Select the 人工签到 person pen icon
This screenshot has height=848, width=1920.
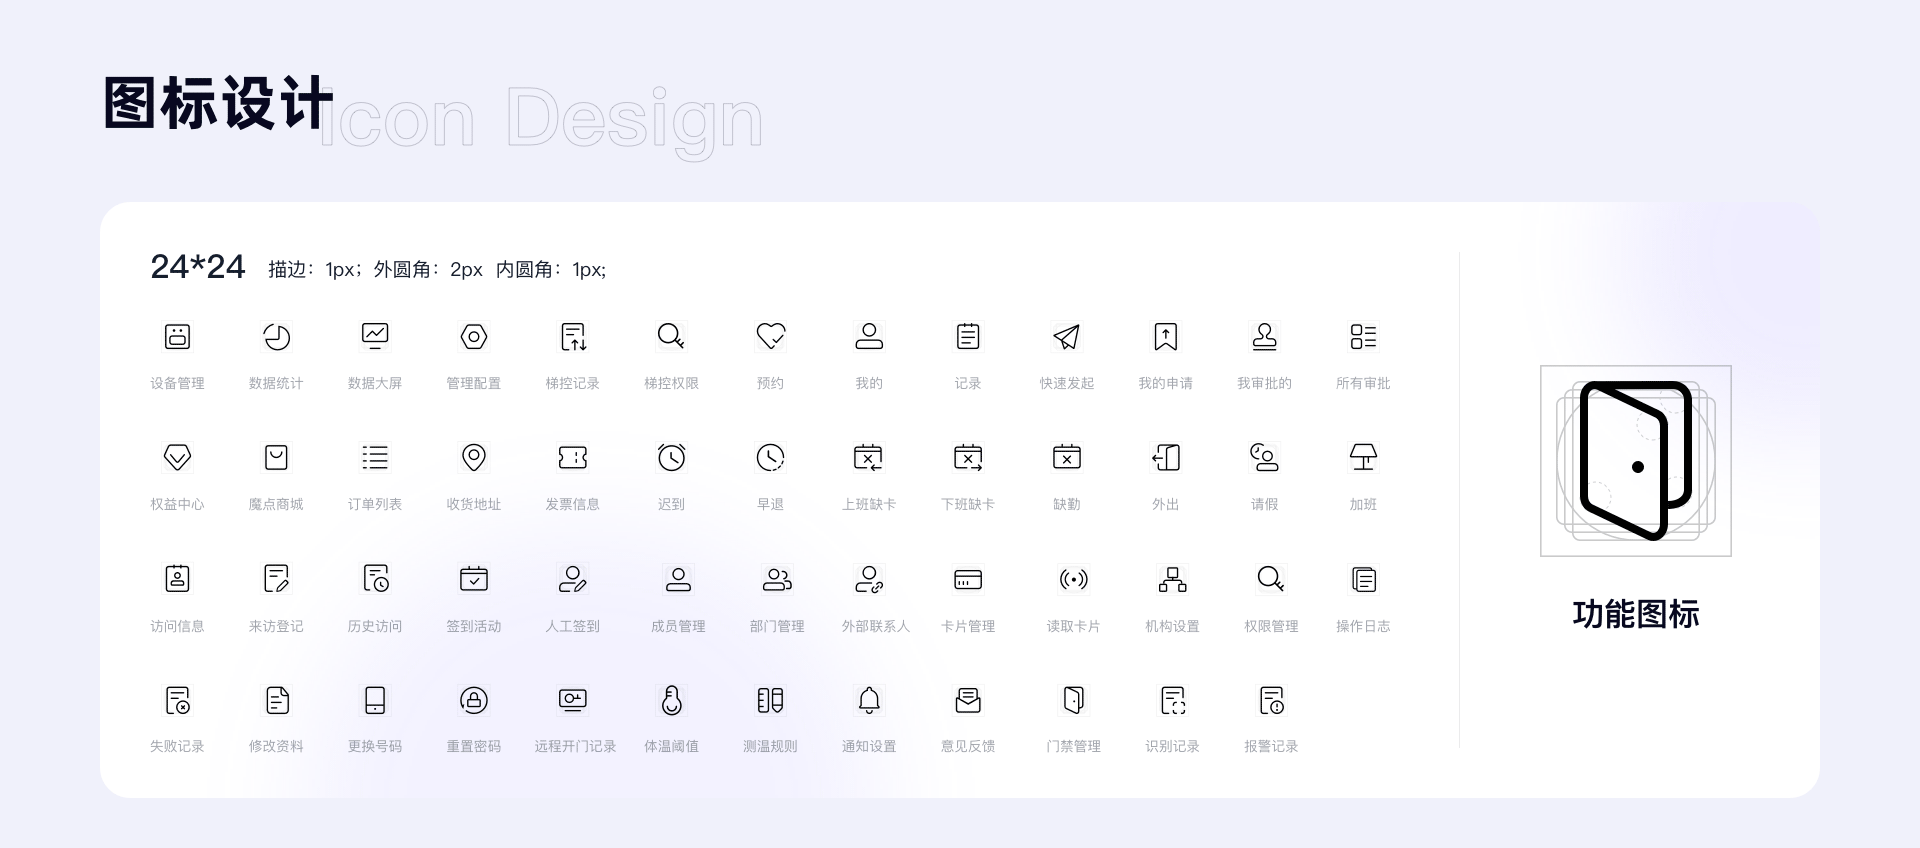[573, 579]
